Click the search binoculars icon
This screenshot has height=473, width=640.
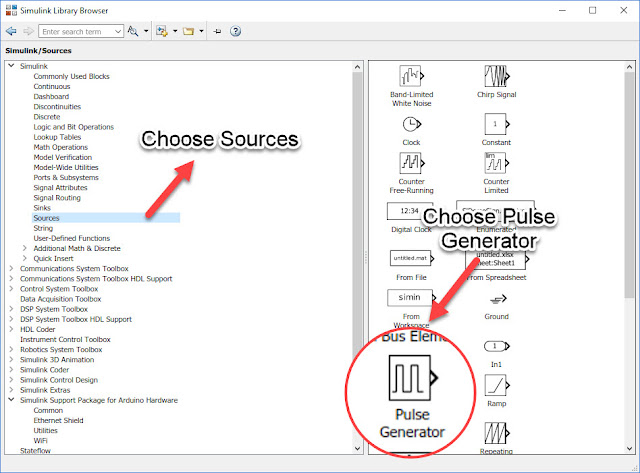(x=133, y=31)
